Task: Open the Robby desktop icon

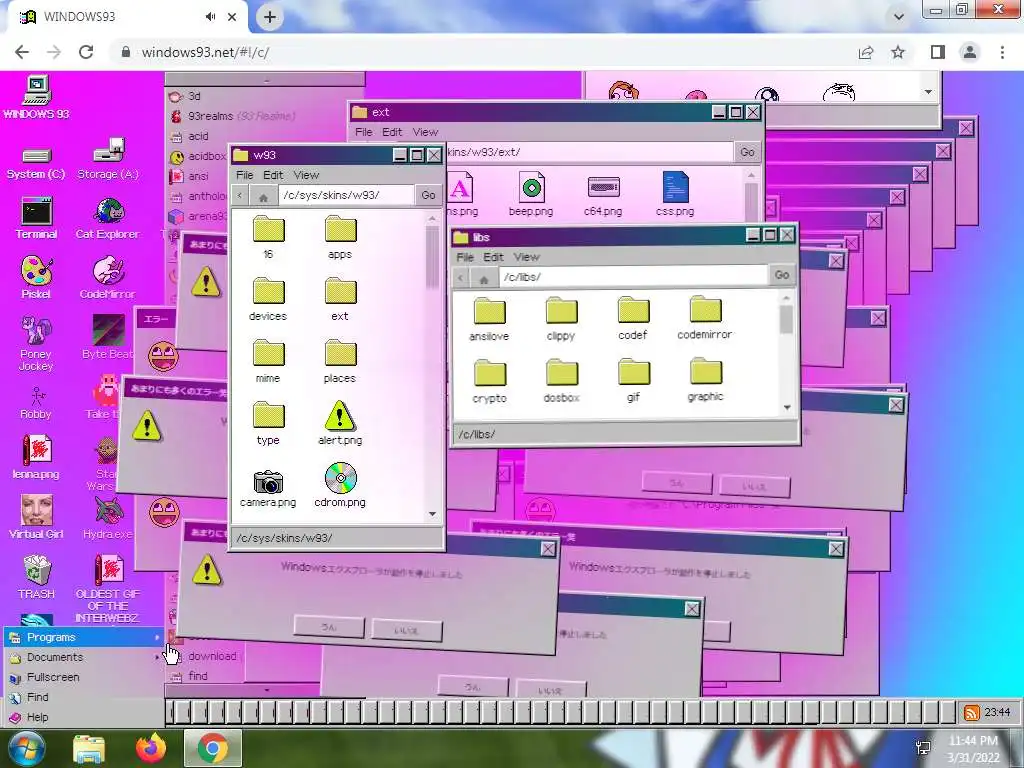Action: coord(36,403)
